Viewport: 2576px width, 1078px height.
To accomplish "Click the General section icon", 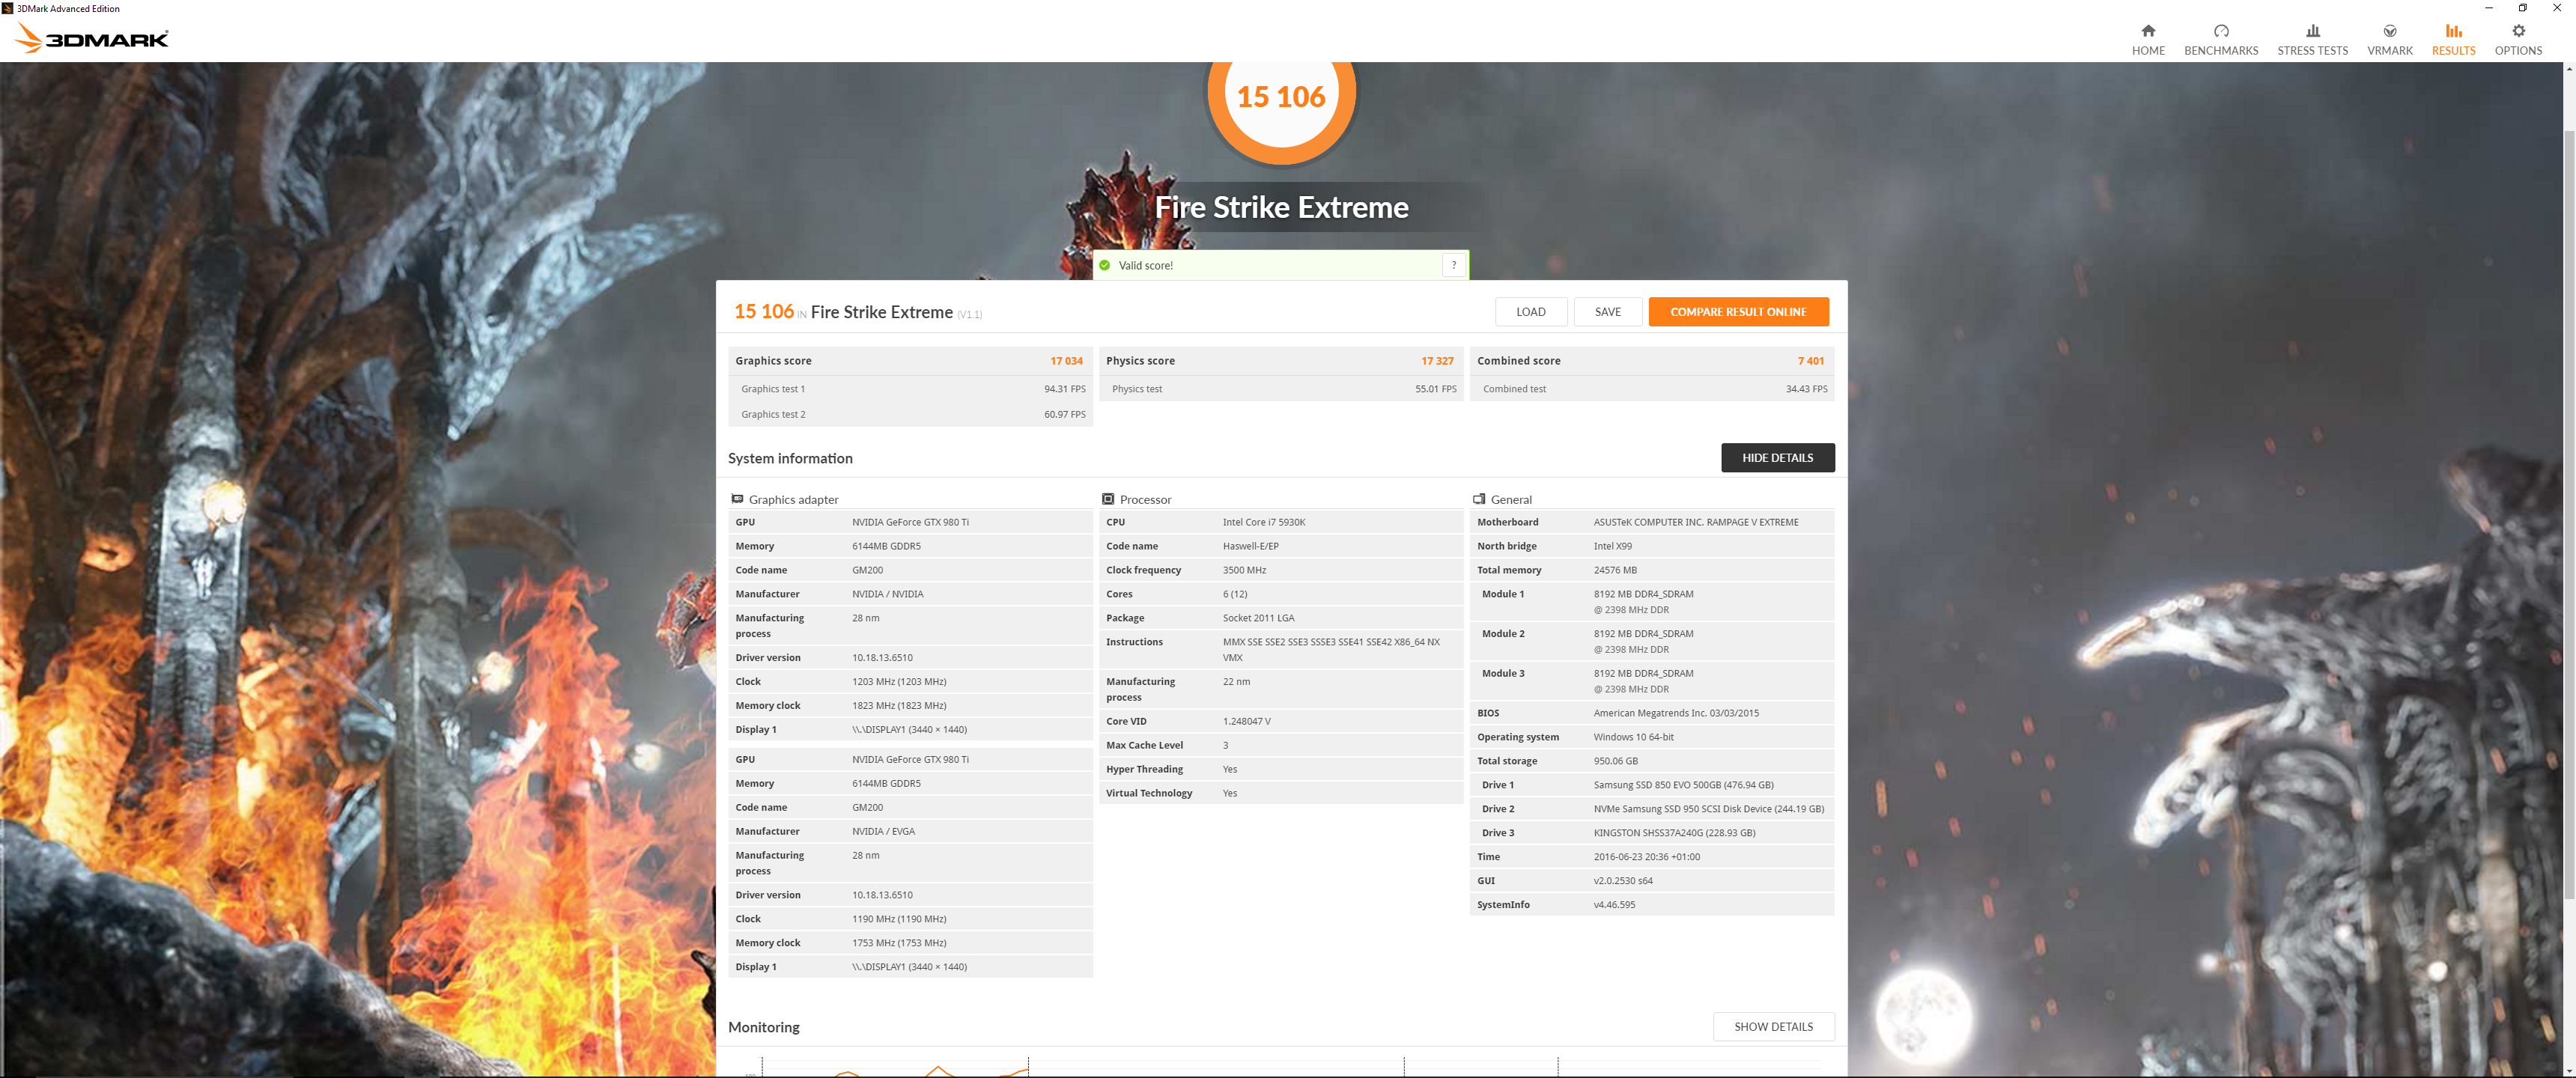I will pyautogui.click(x=1479, y=499).
